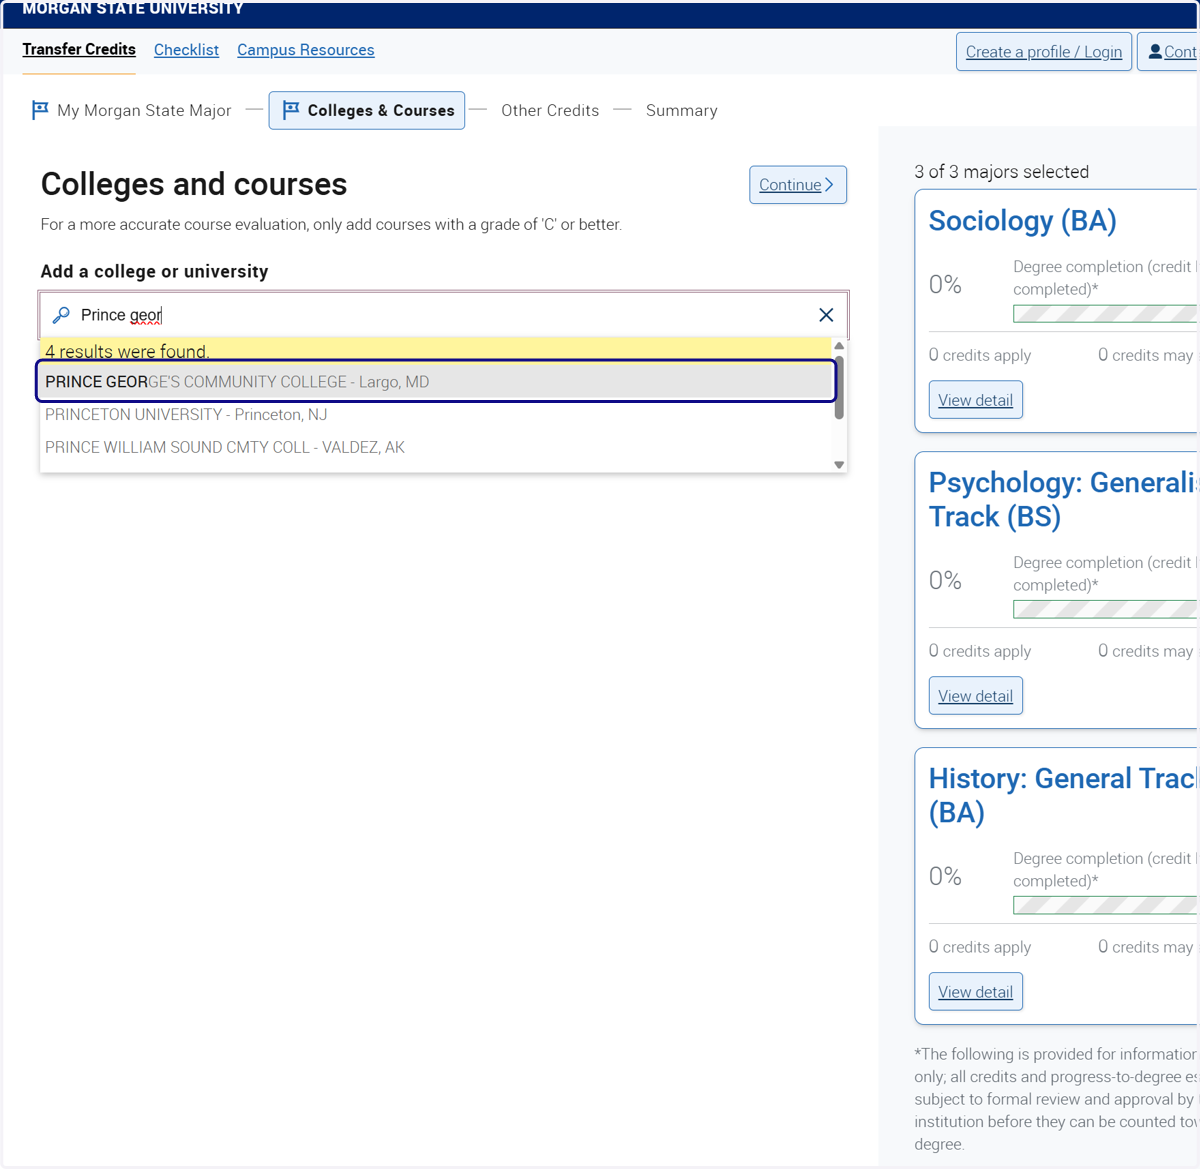1200x1169 pixels.
Task: Click the college search input field
Action: pyautogui.click(x=444, y=315)
